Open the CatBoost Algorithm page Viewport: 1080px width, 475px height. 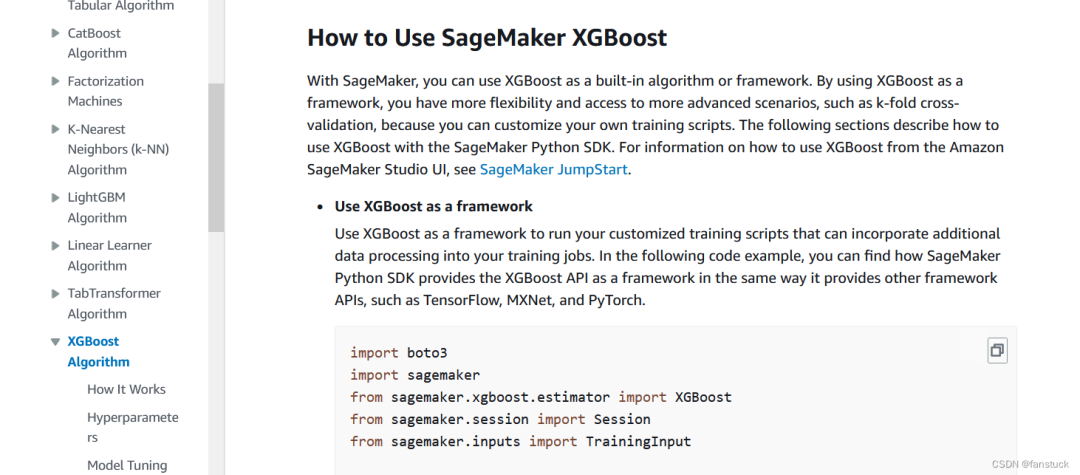(97, 43)
